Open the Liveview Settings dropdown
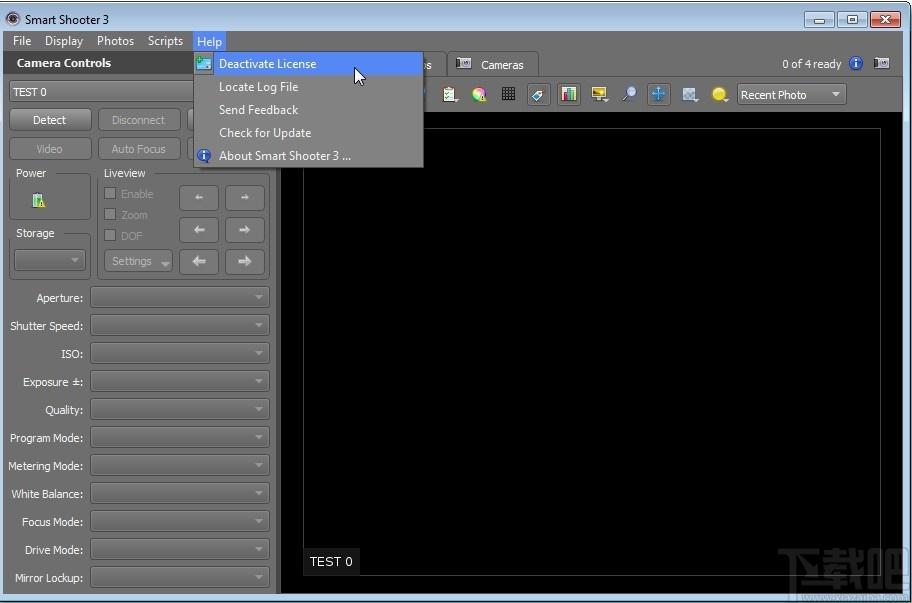Viewport: 912px width, 603px height. (x=138, y=262)
